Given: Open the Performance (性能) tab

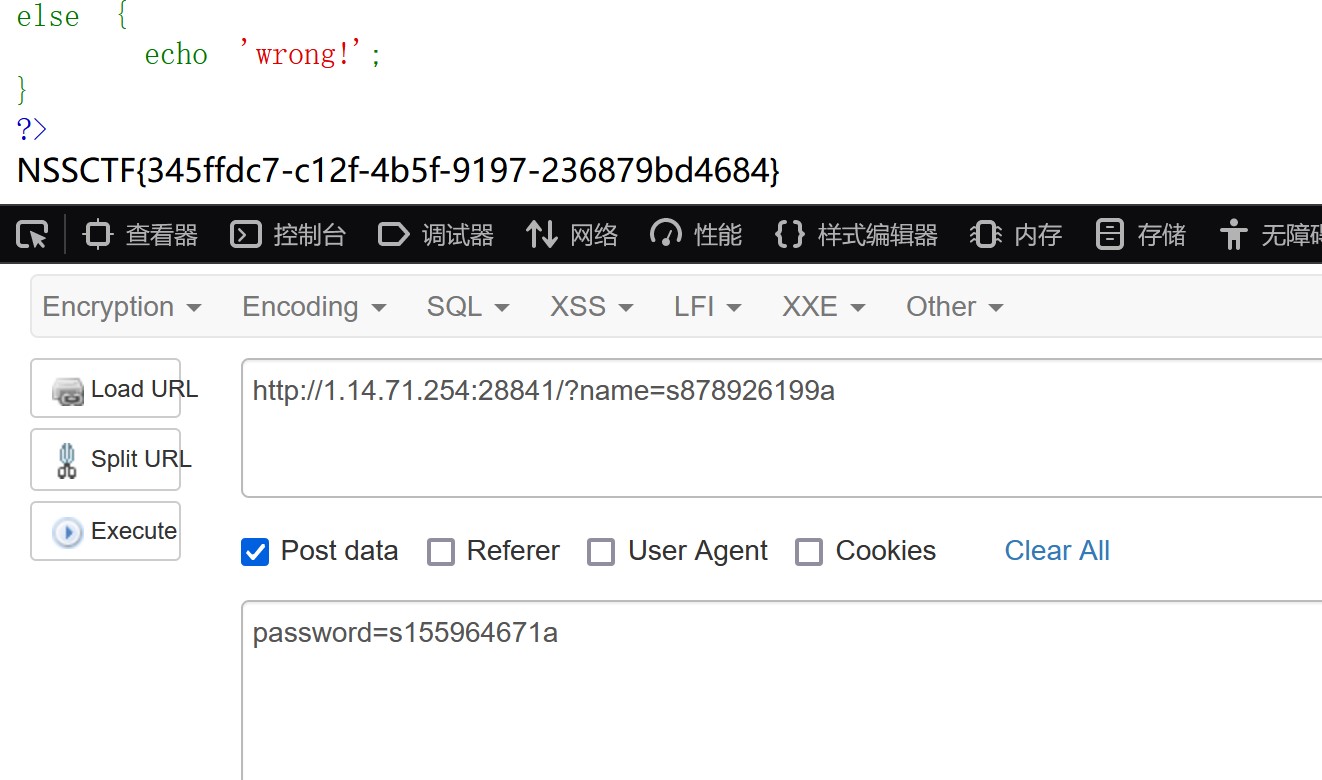Looking at the screenshot, I should (x=696, y=235).
